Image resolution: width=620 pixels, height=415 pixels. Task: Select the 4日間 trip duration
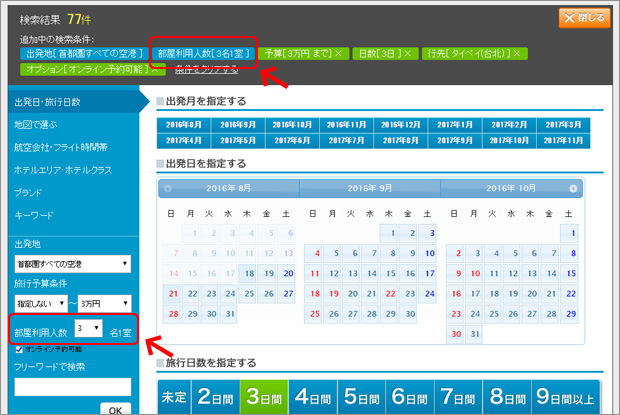coord(313,397)
